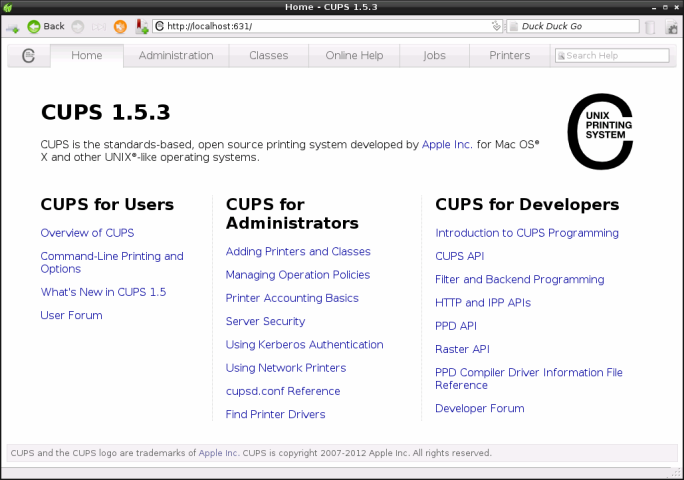The width and height of the screenshot is (684, 480).
Task: Open Introduction to CUPS Programming link
Action: tap(527, 233)
